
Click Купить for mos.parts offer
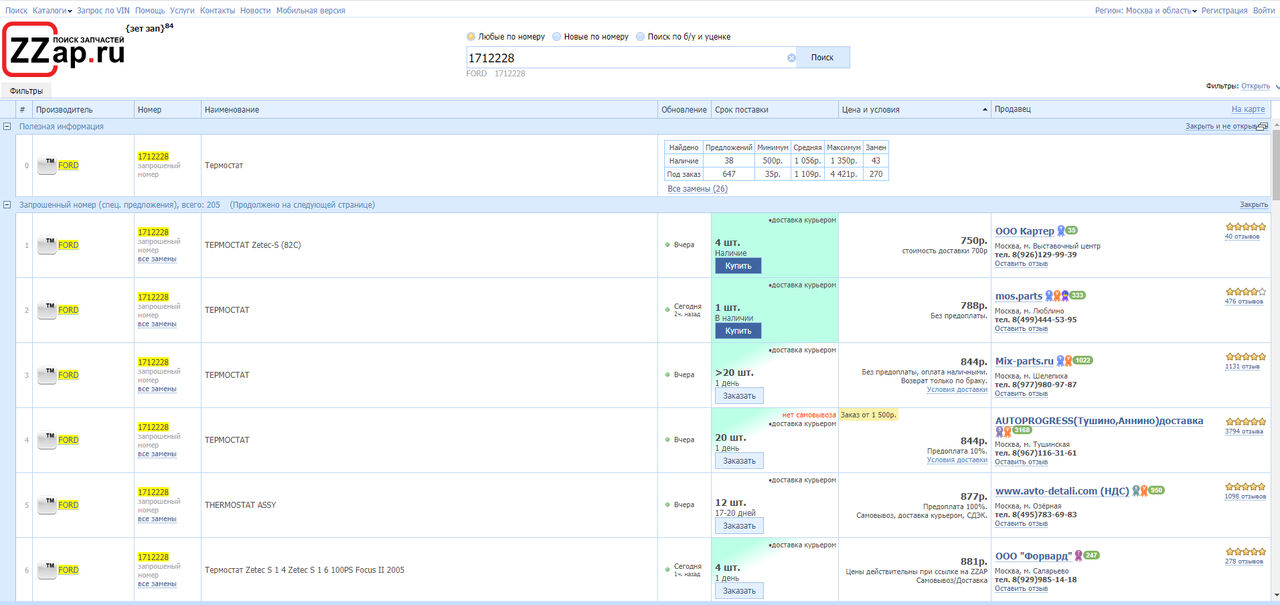click(x=738, y=331)
